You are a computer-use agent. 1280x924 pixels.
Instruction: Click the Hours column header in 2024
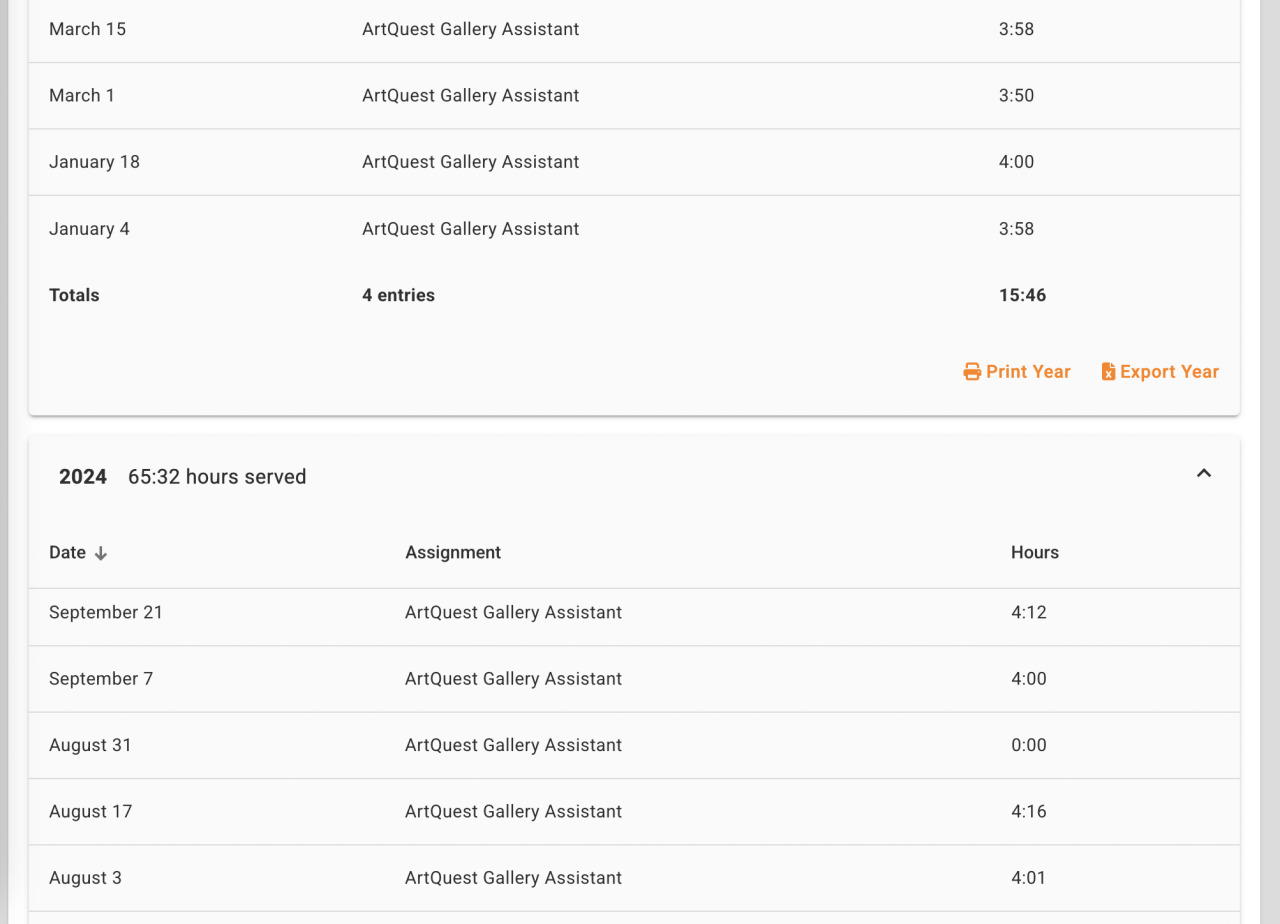click(x=1034, y=552)
